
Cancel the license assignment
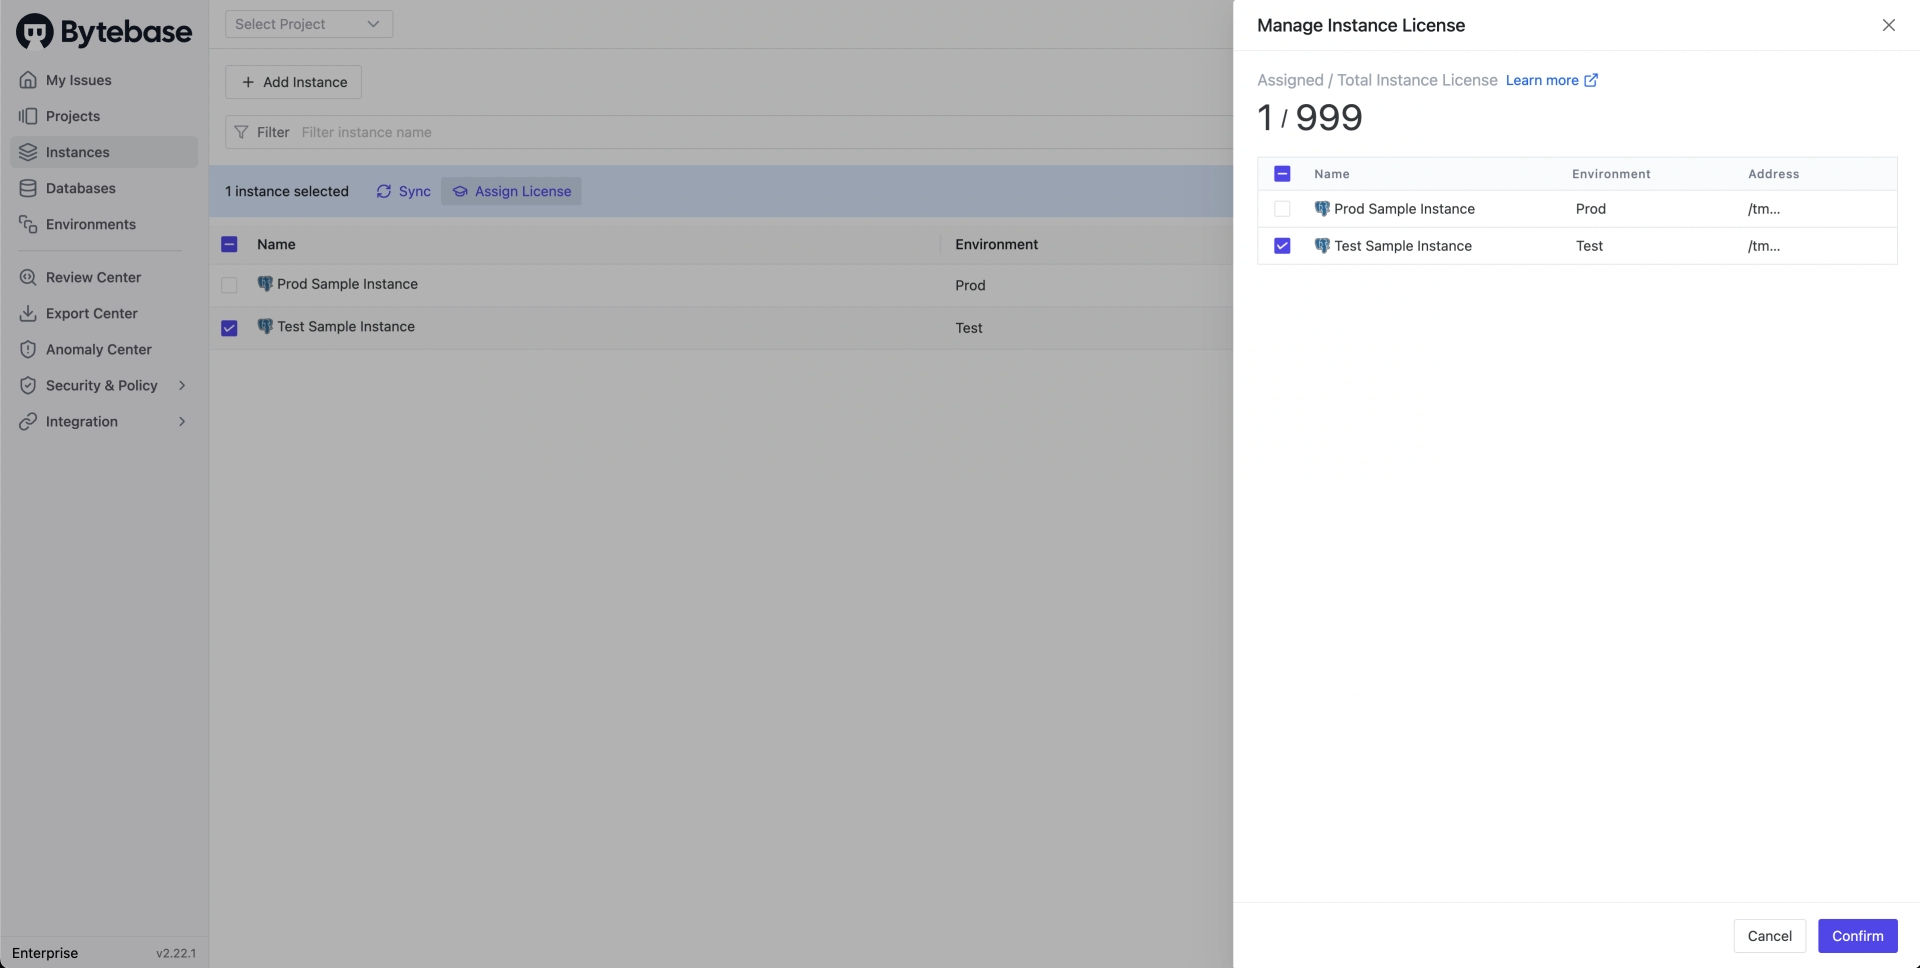pos(1769,936)
